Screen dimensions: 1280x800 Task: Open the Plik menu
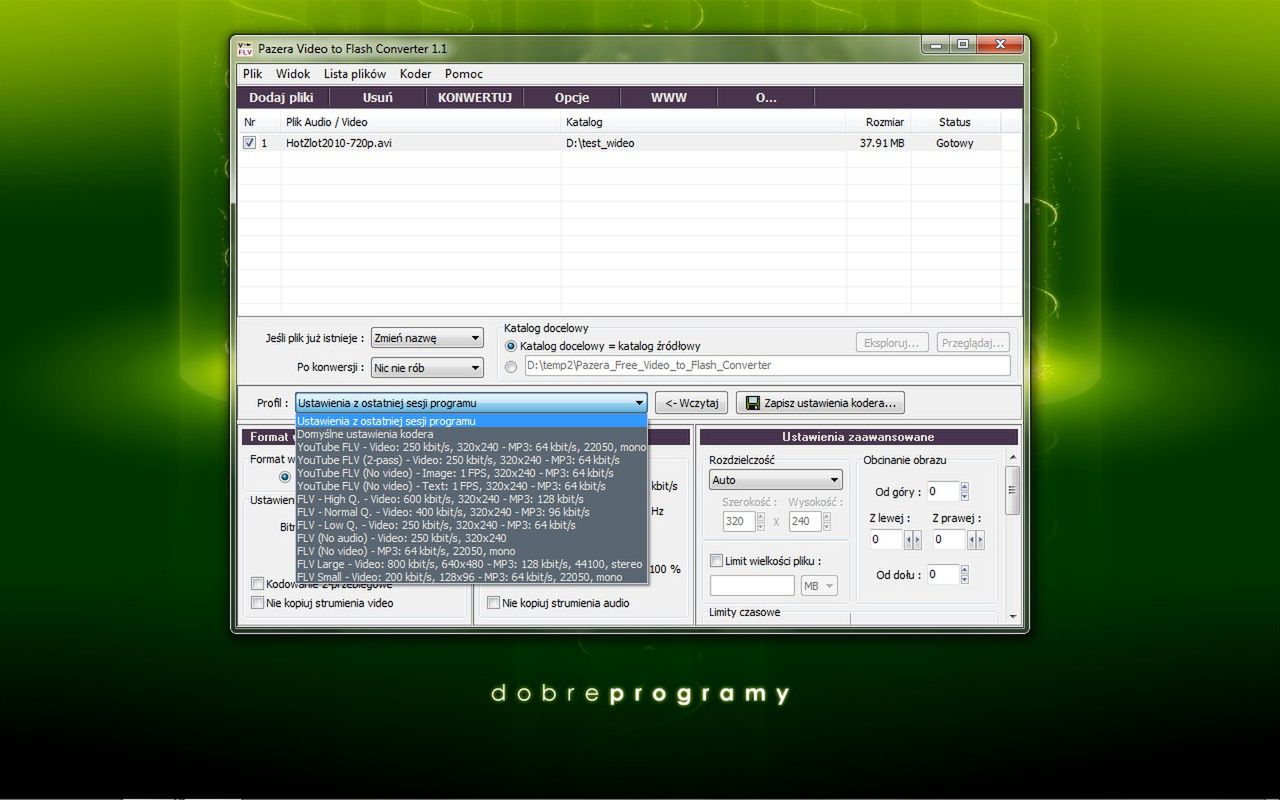coord(252,74)
